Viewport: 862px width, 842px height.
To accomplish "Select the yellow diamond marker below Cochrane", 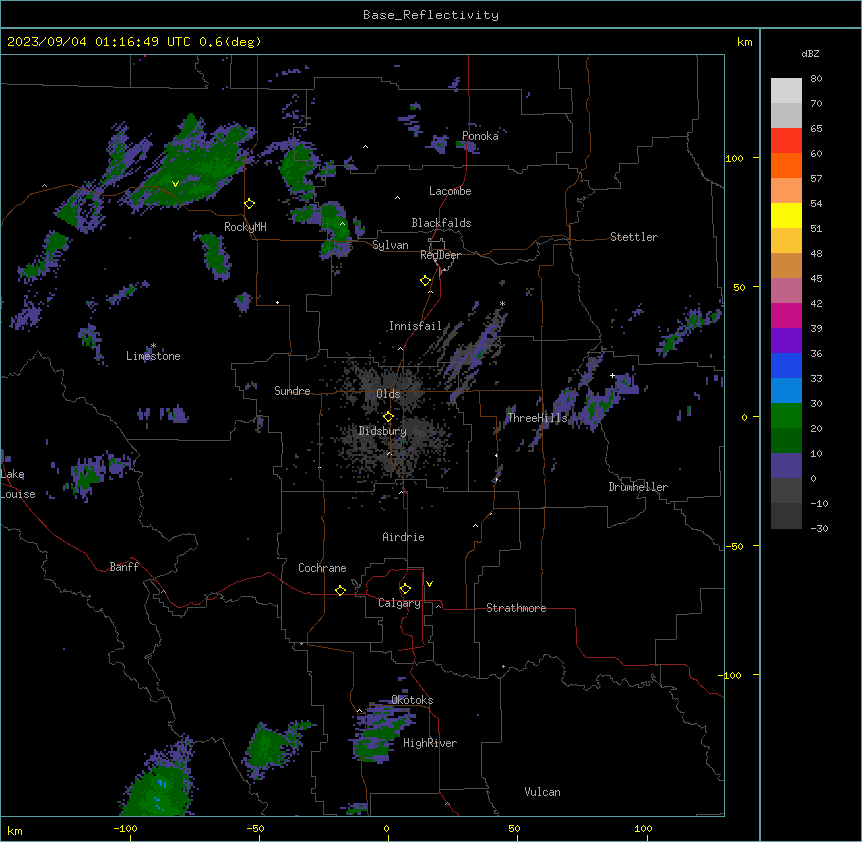I will pos(340,590).
